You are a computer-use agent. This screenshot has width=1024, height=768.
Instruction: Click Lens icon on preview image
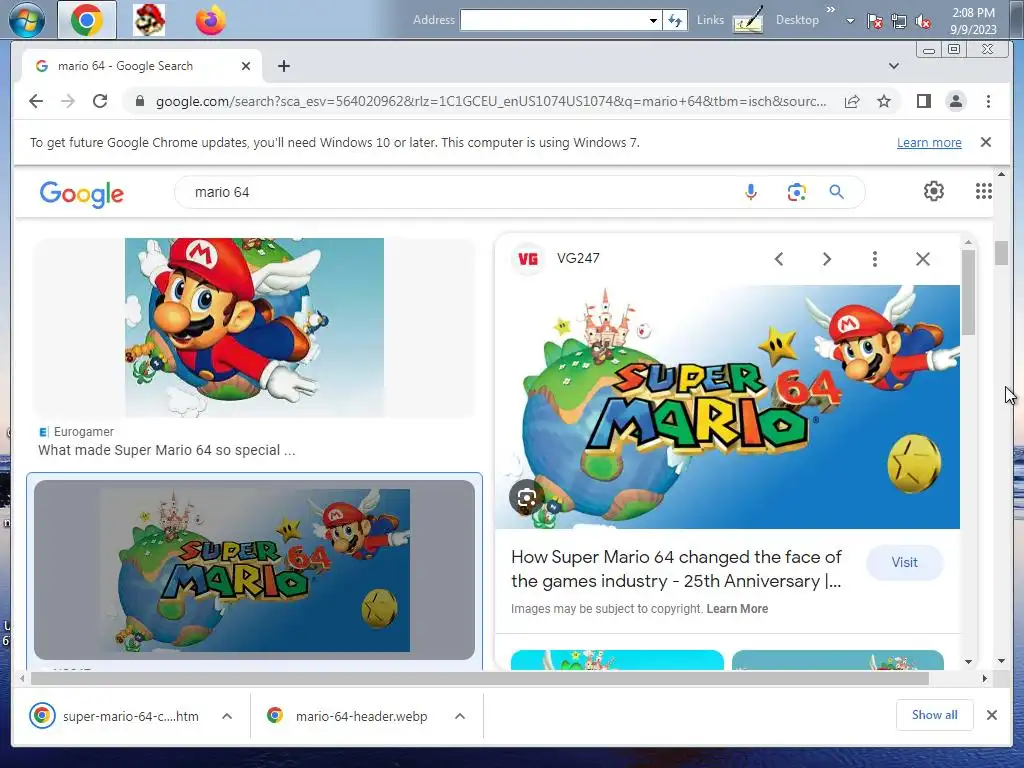click(x=526, y=498)
